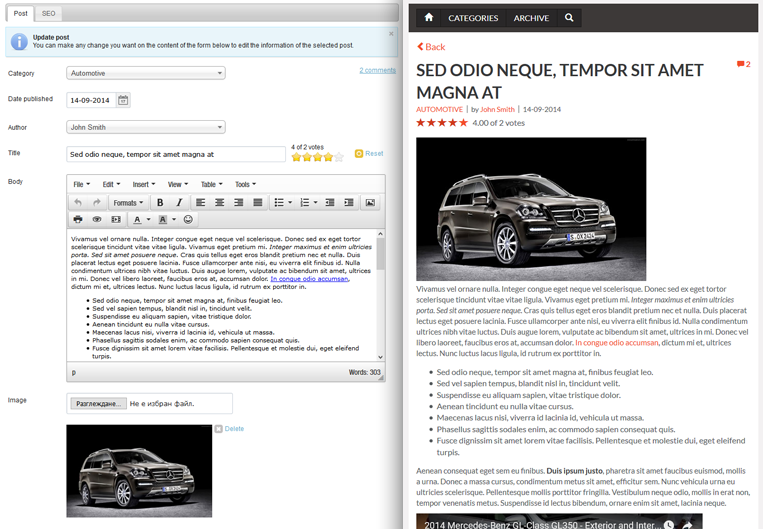The width and height of the screenshot is (763, 529).
Task: Open CATEGORIES in preview navbar
Action: point(473,18)
